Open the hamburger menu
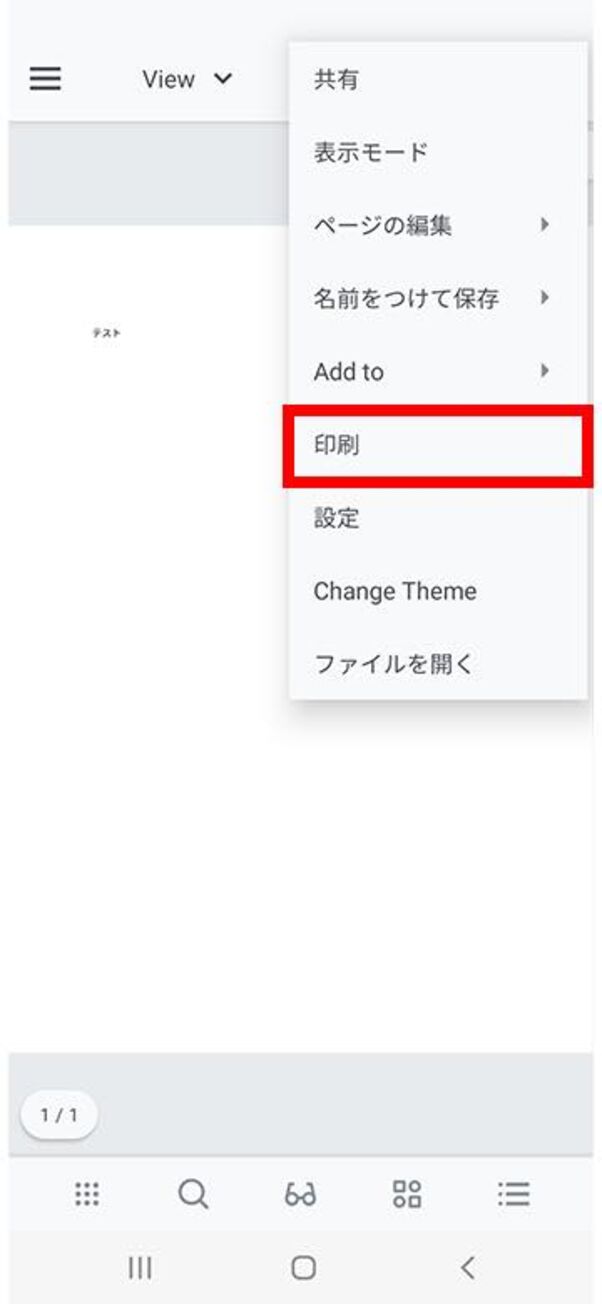This screenshot has width=602, height=1304. 45,79
